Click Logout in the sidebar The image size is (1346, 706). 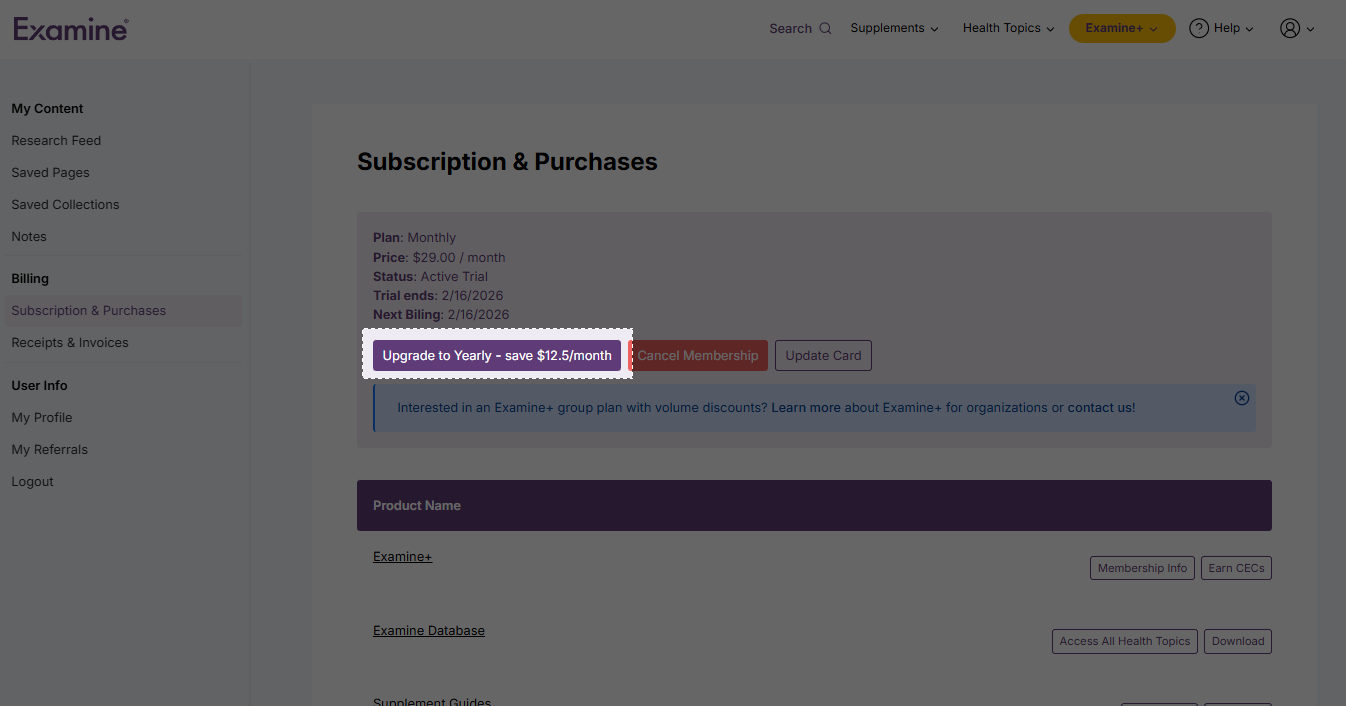[x=32, y=481]
